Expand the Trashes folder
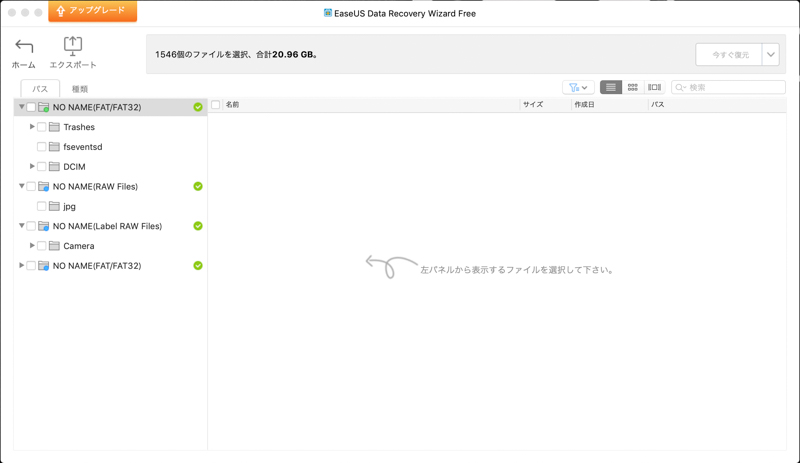The width and height of the screenshot is (800, 463). pyautogui.click(x=32, y=127)
